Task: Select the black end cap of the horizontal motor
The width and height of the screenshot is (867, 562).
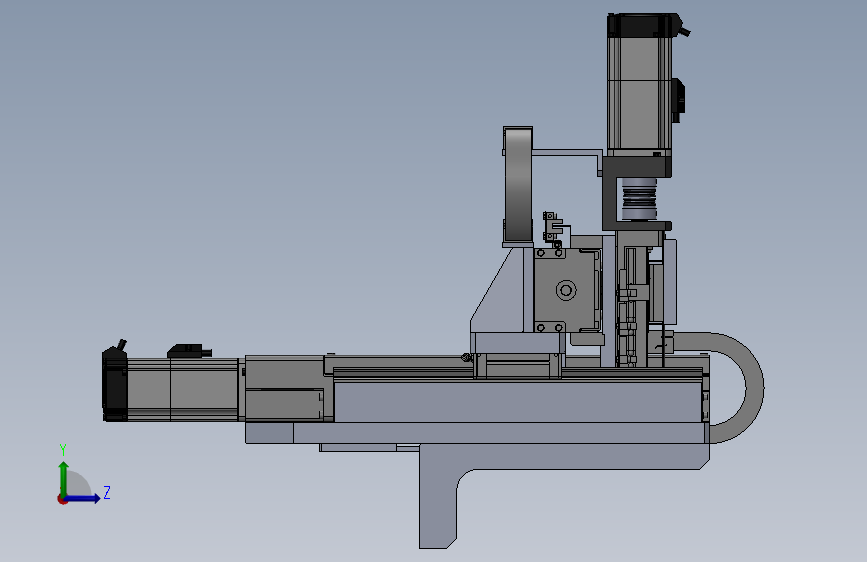Action: pyautogui.click(x=114, y=385)
